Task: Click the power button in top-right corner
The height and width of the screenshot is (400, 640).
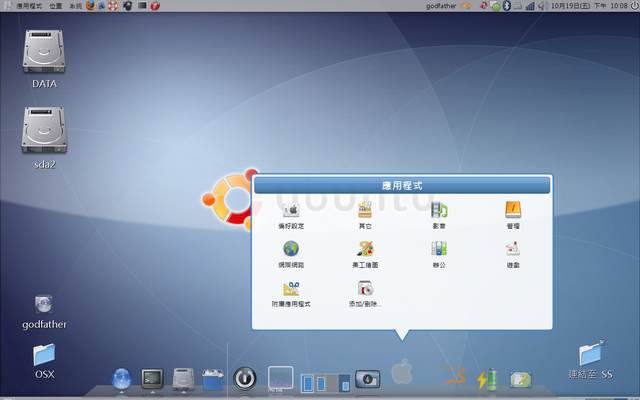Action: 634,6
